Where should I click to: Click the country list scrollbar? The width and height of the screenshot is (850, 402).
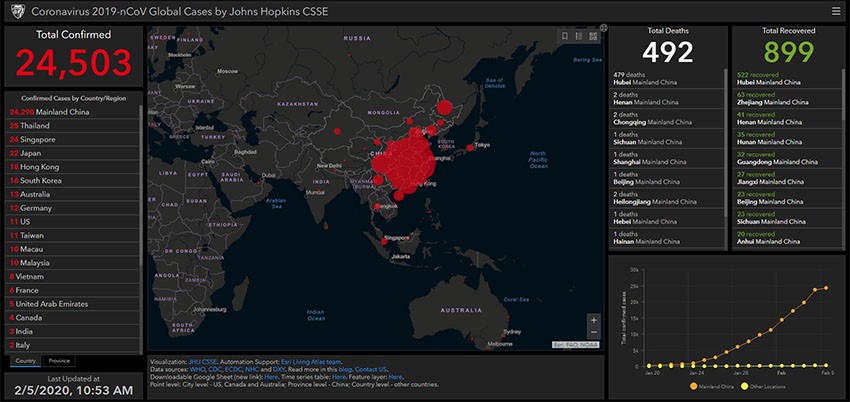click(x=141, y=184)
